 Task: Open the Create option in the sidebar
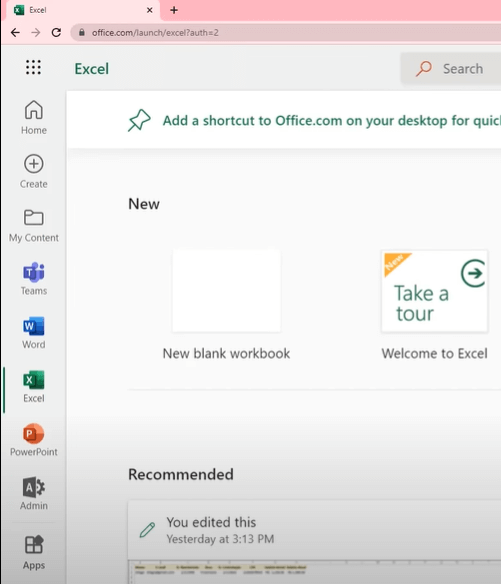[x=34, y=171]
